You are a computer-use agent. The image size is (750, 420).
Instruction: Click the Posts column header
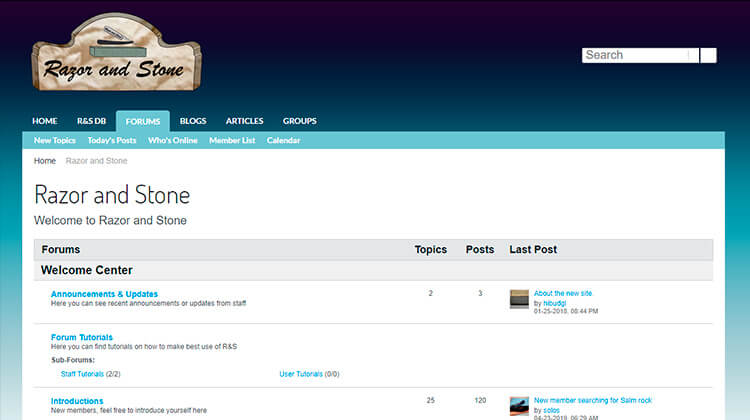click(480, 250)
